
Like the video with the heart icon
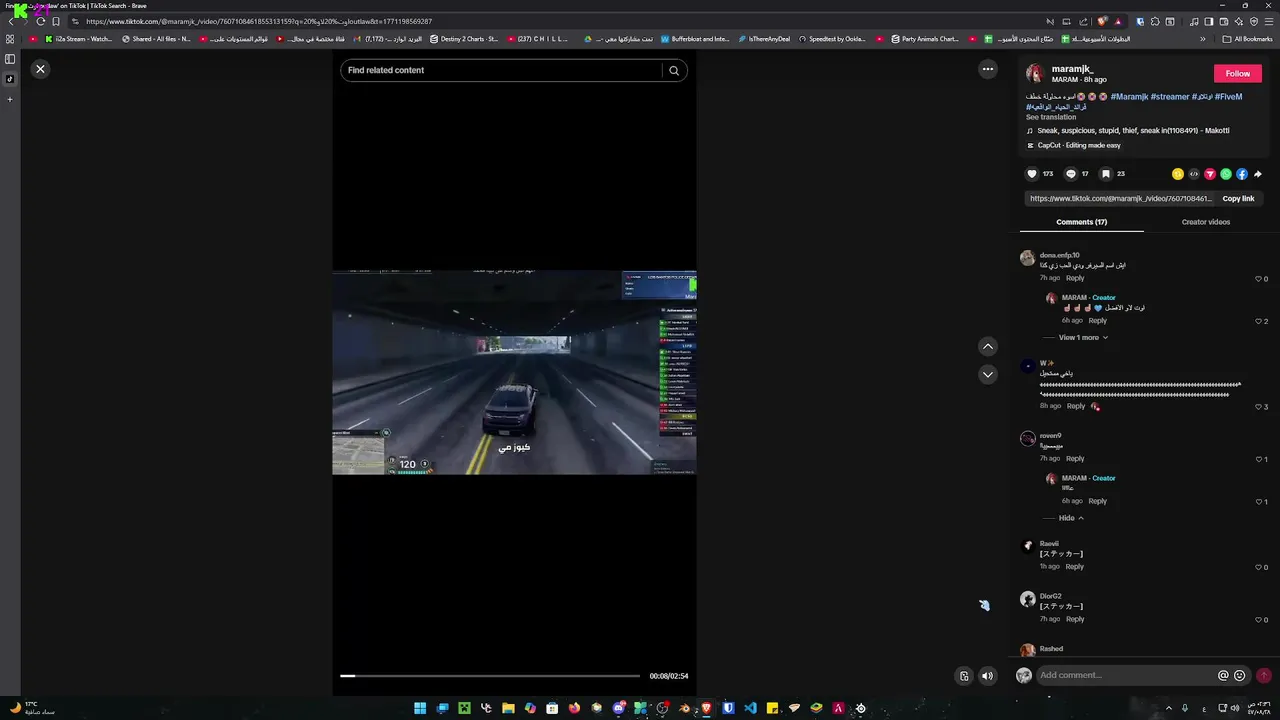[x=1032, y=174]
